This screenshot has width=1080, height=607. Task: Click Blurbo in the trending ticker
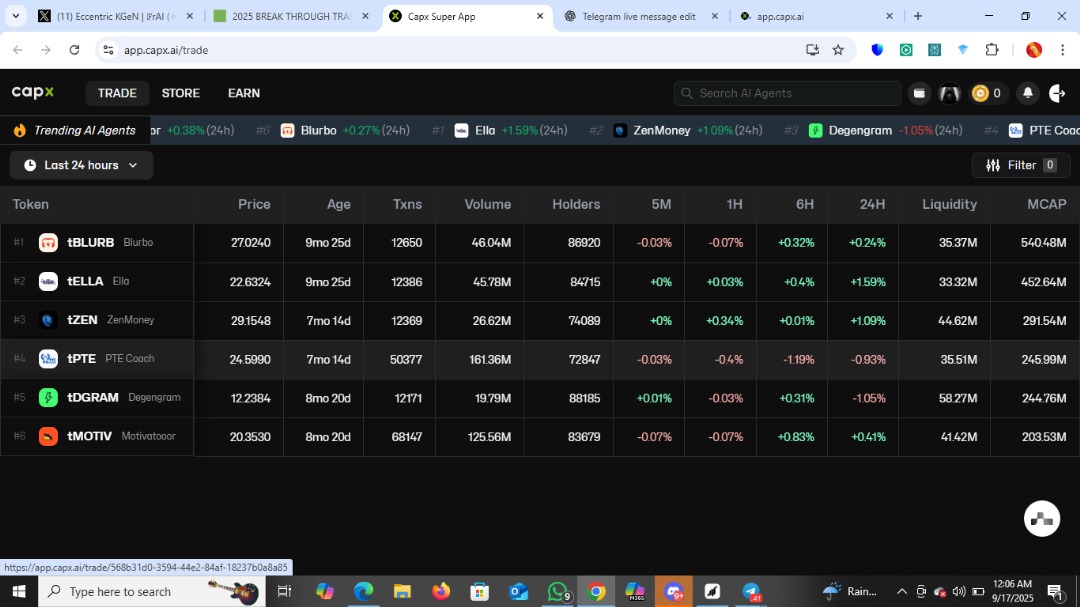[318, 130]
